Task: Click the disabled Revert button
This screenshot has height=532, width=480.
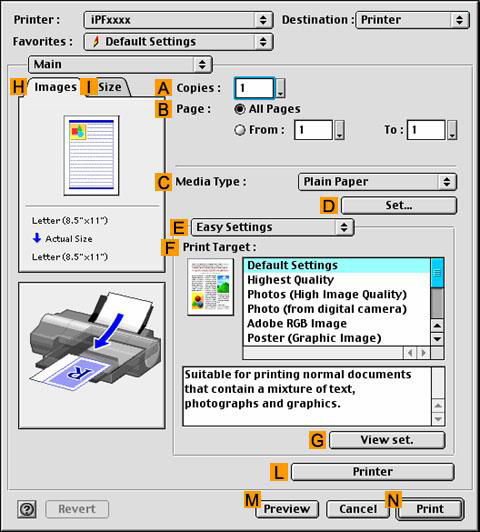Action: click(77, 509)
